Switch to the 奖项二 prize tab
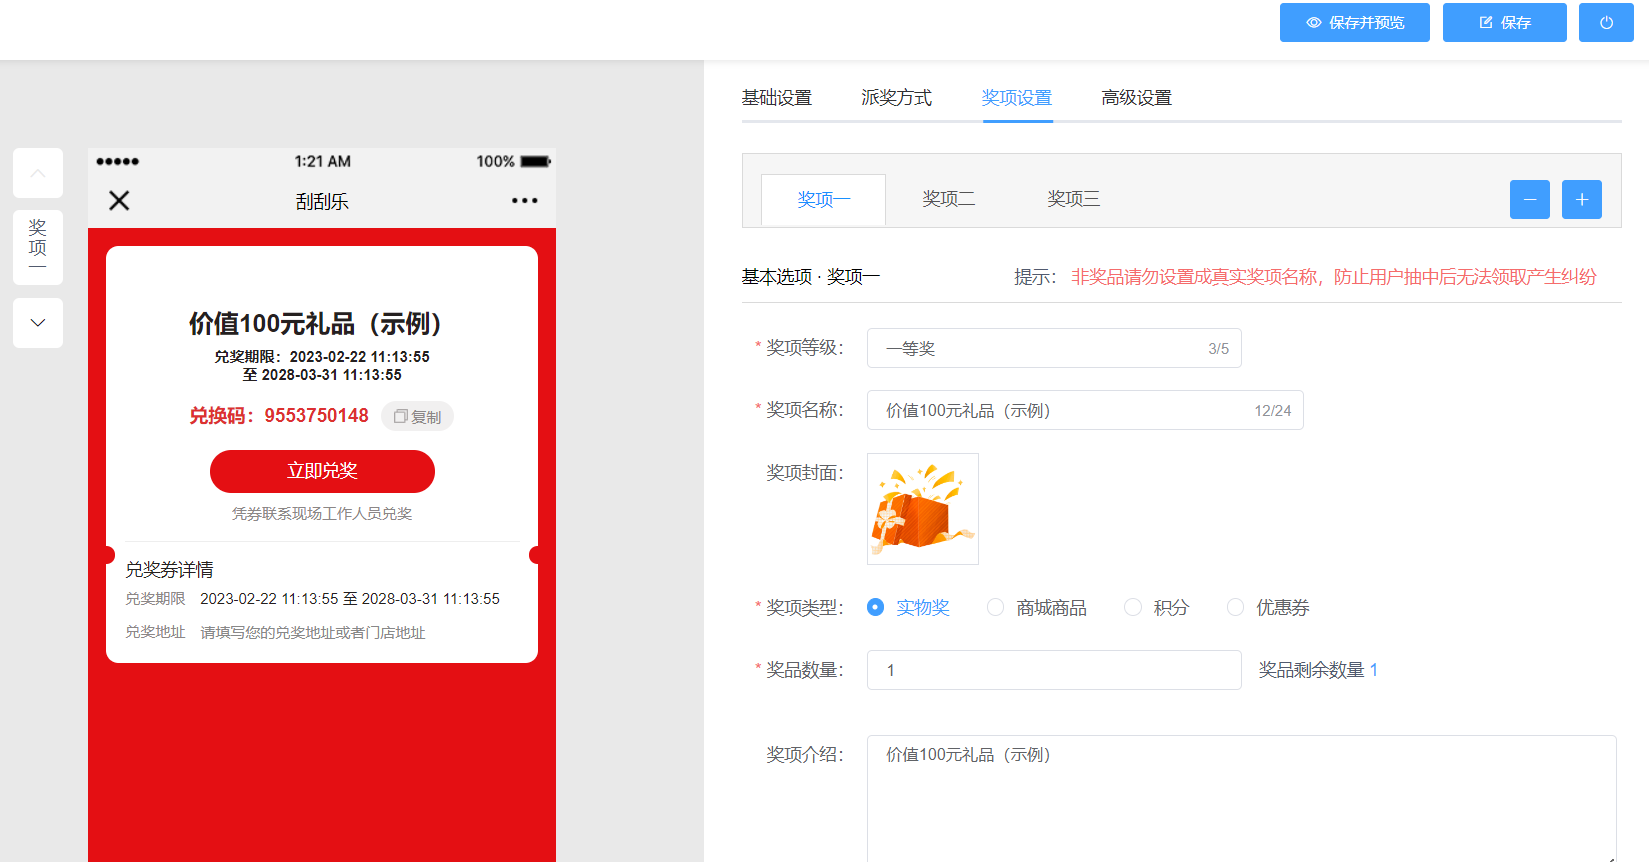 coord(949,199)
